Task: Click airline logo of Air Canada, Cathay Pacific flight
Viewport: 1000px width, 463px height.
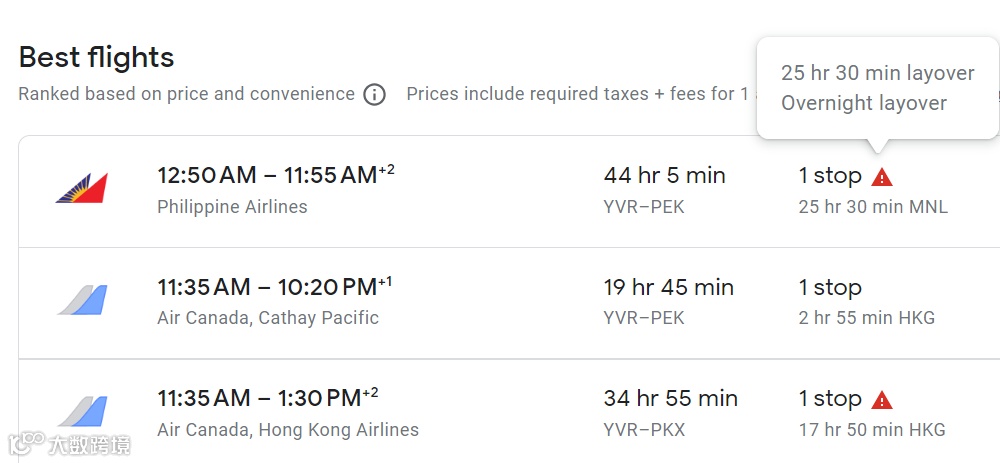Action: coord(81,300)
